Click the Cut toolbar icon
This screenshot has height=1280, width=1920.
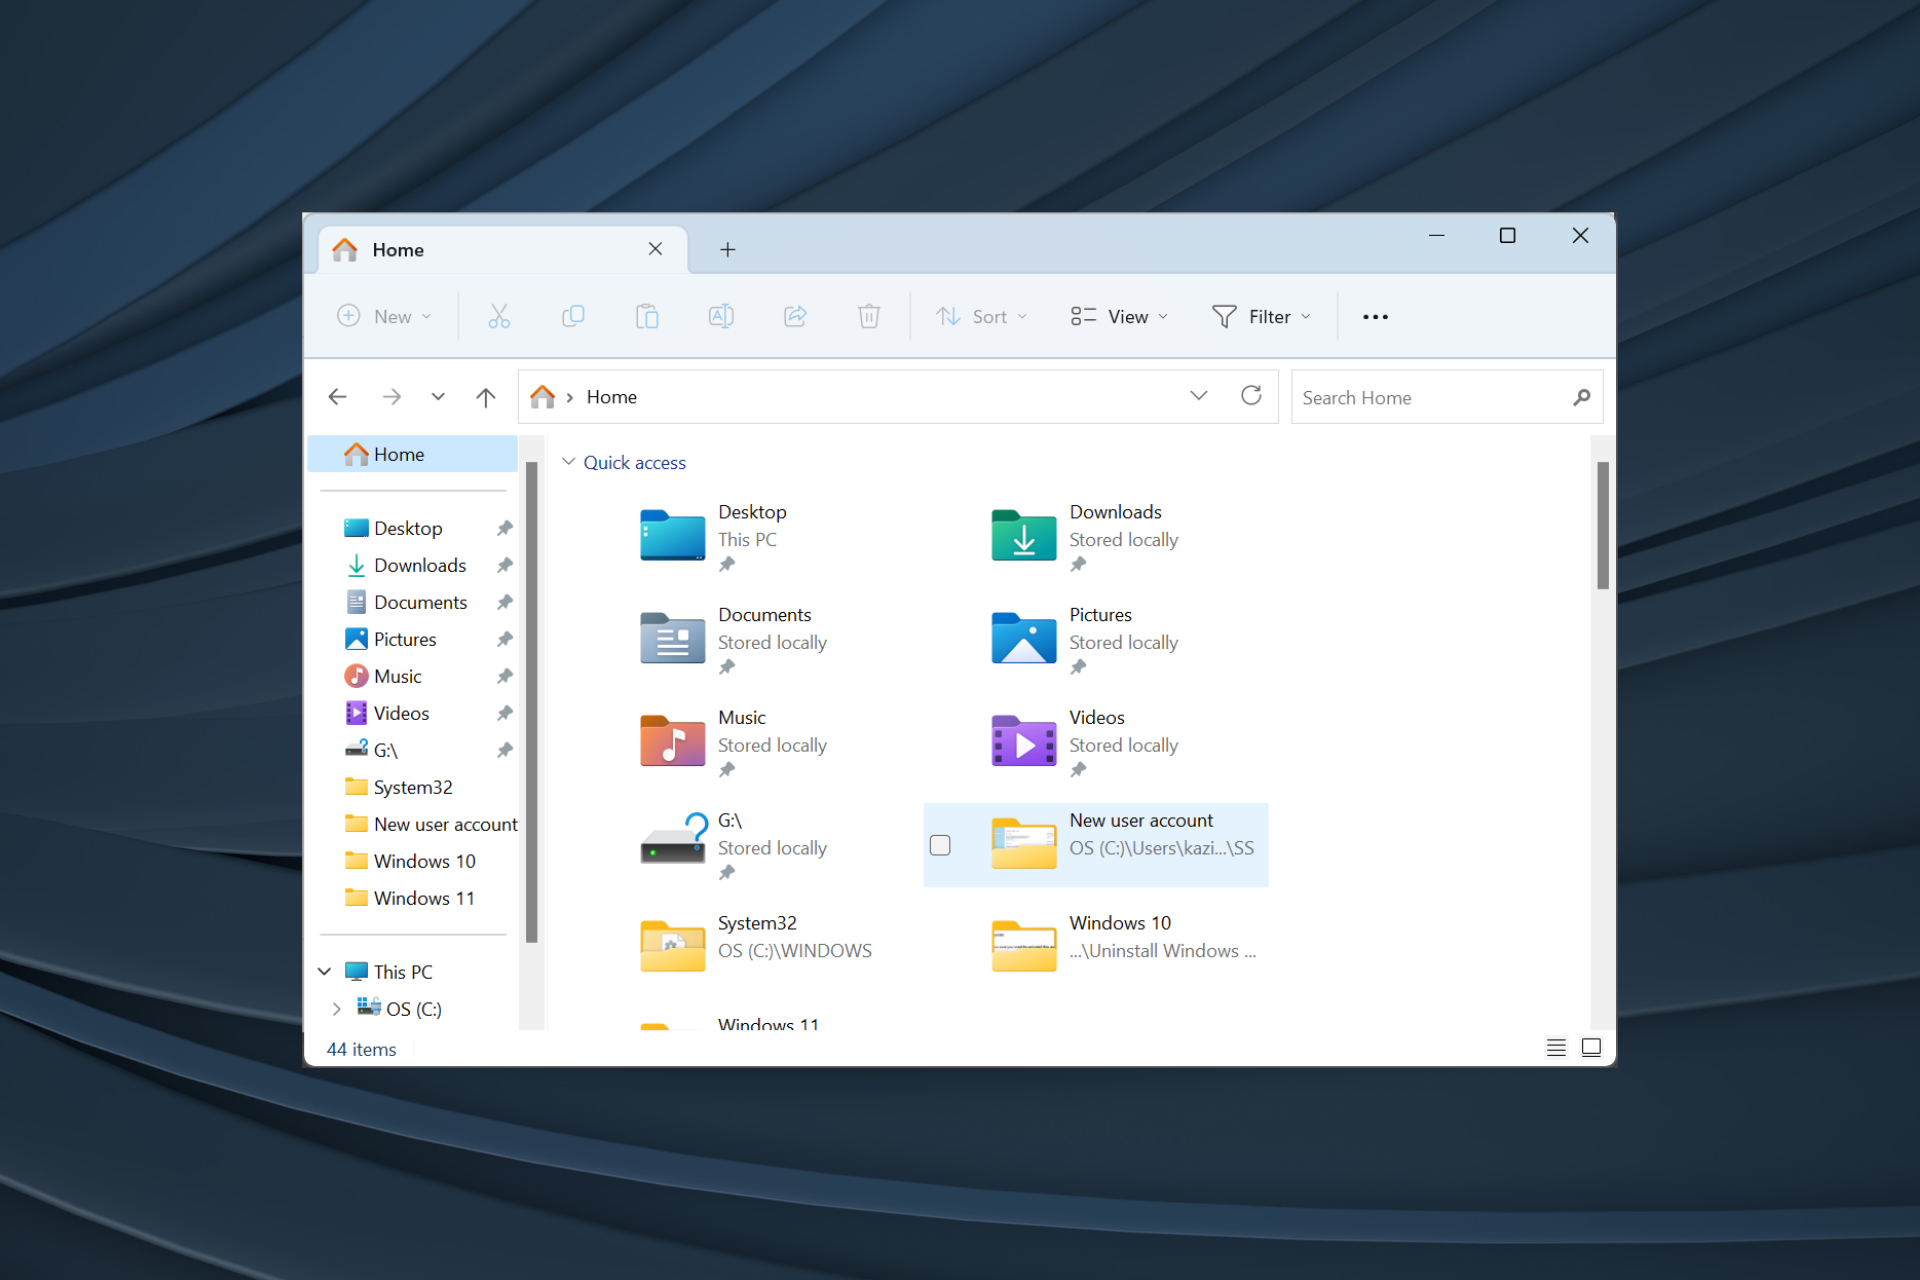tap(500, 317)
